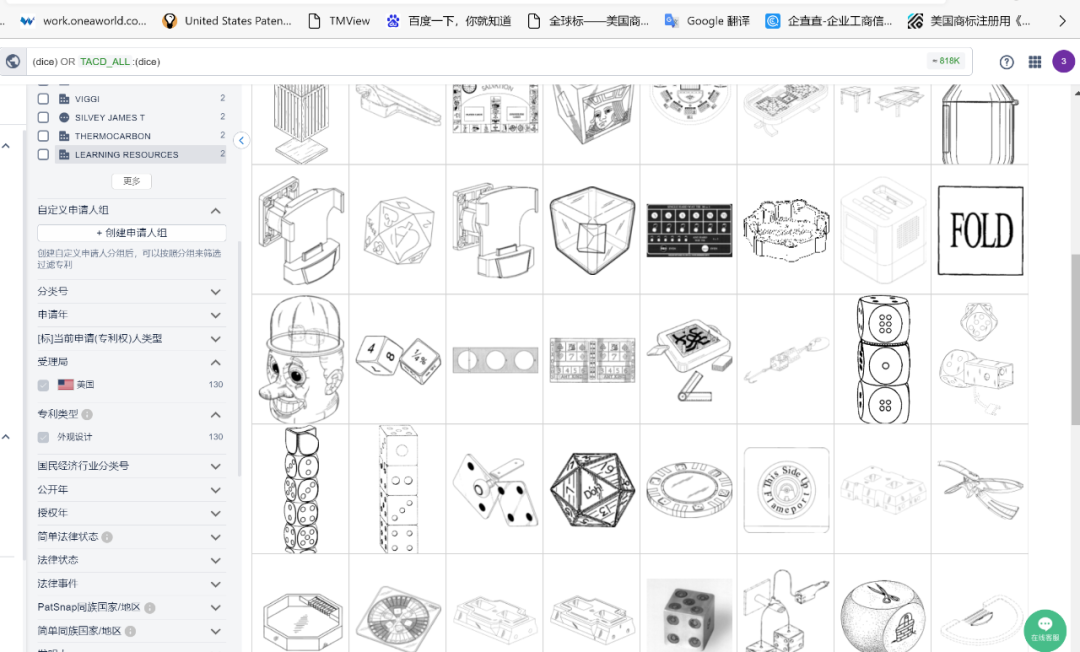1080x652 pixels.
Task: Check the SILVEY JAMES T checkbox
Action: [43, 118]
